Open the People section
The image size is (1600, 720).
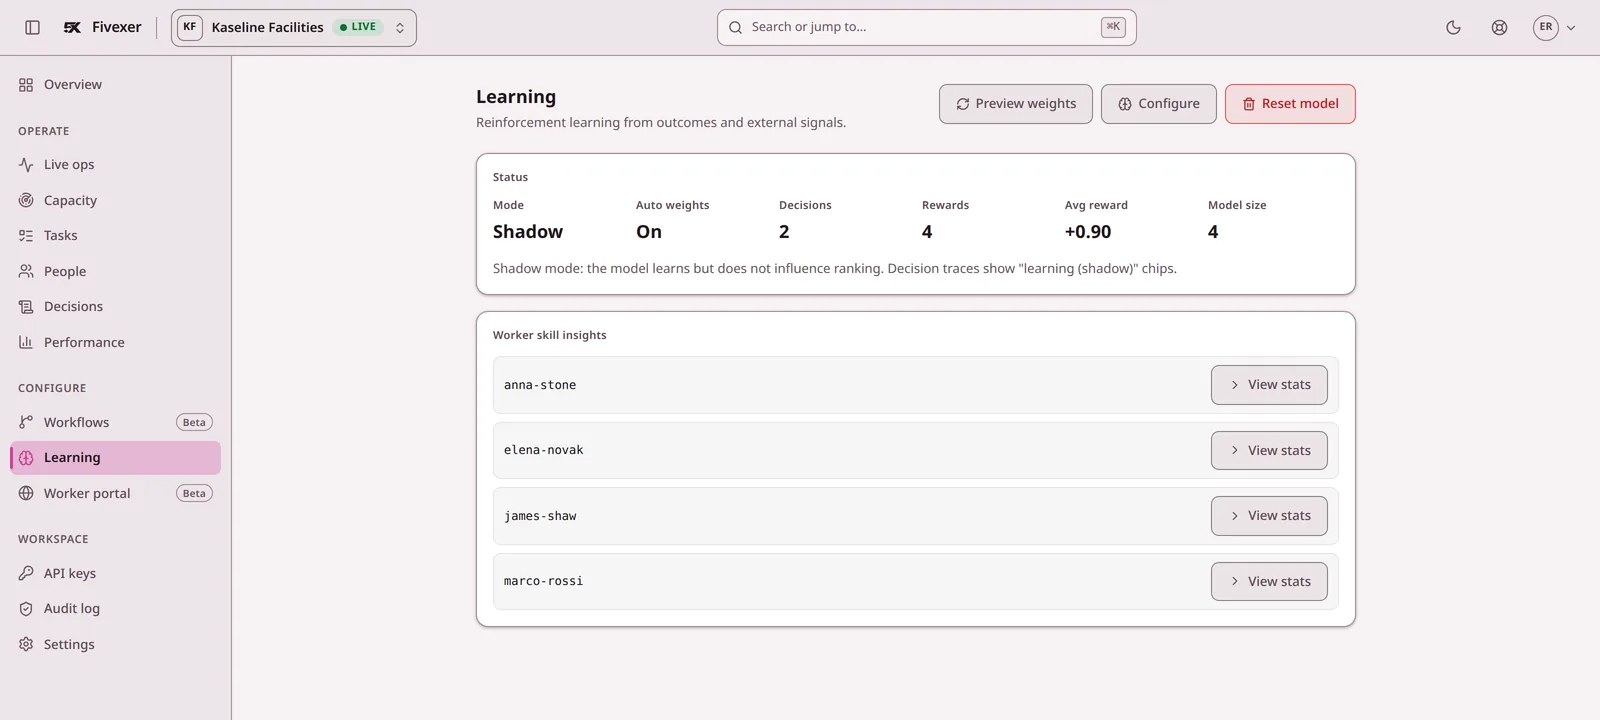coord(115,271)
